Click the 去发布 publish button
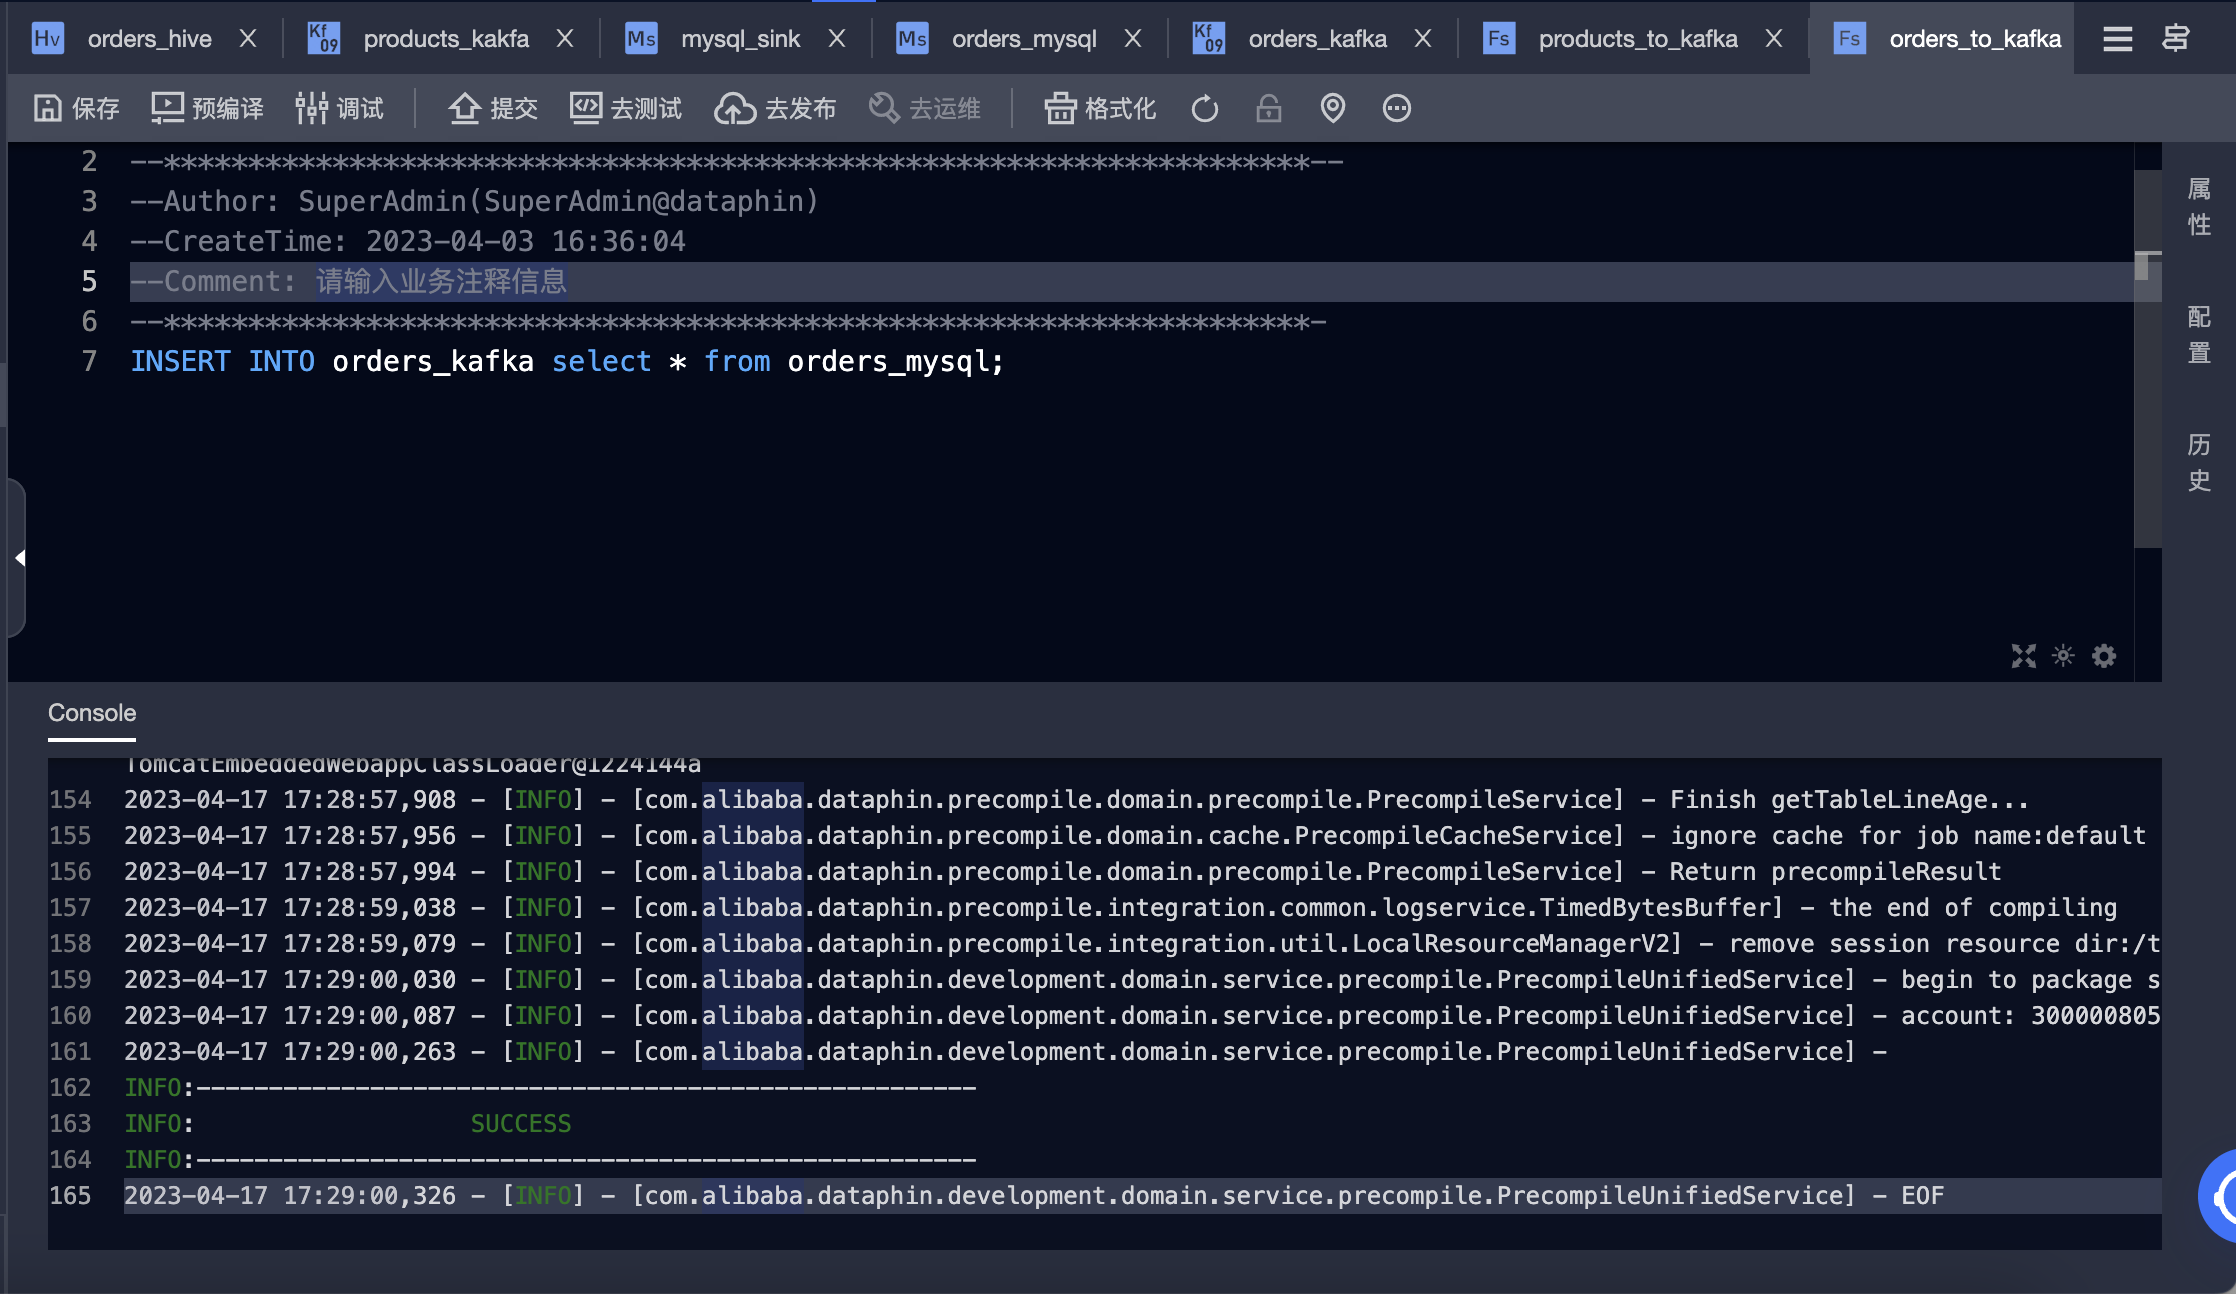The height and width of the screenshot is (1294, 2236). [x=775, y=108]
